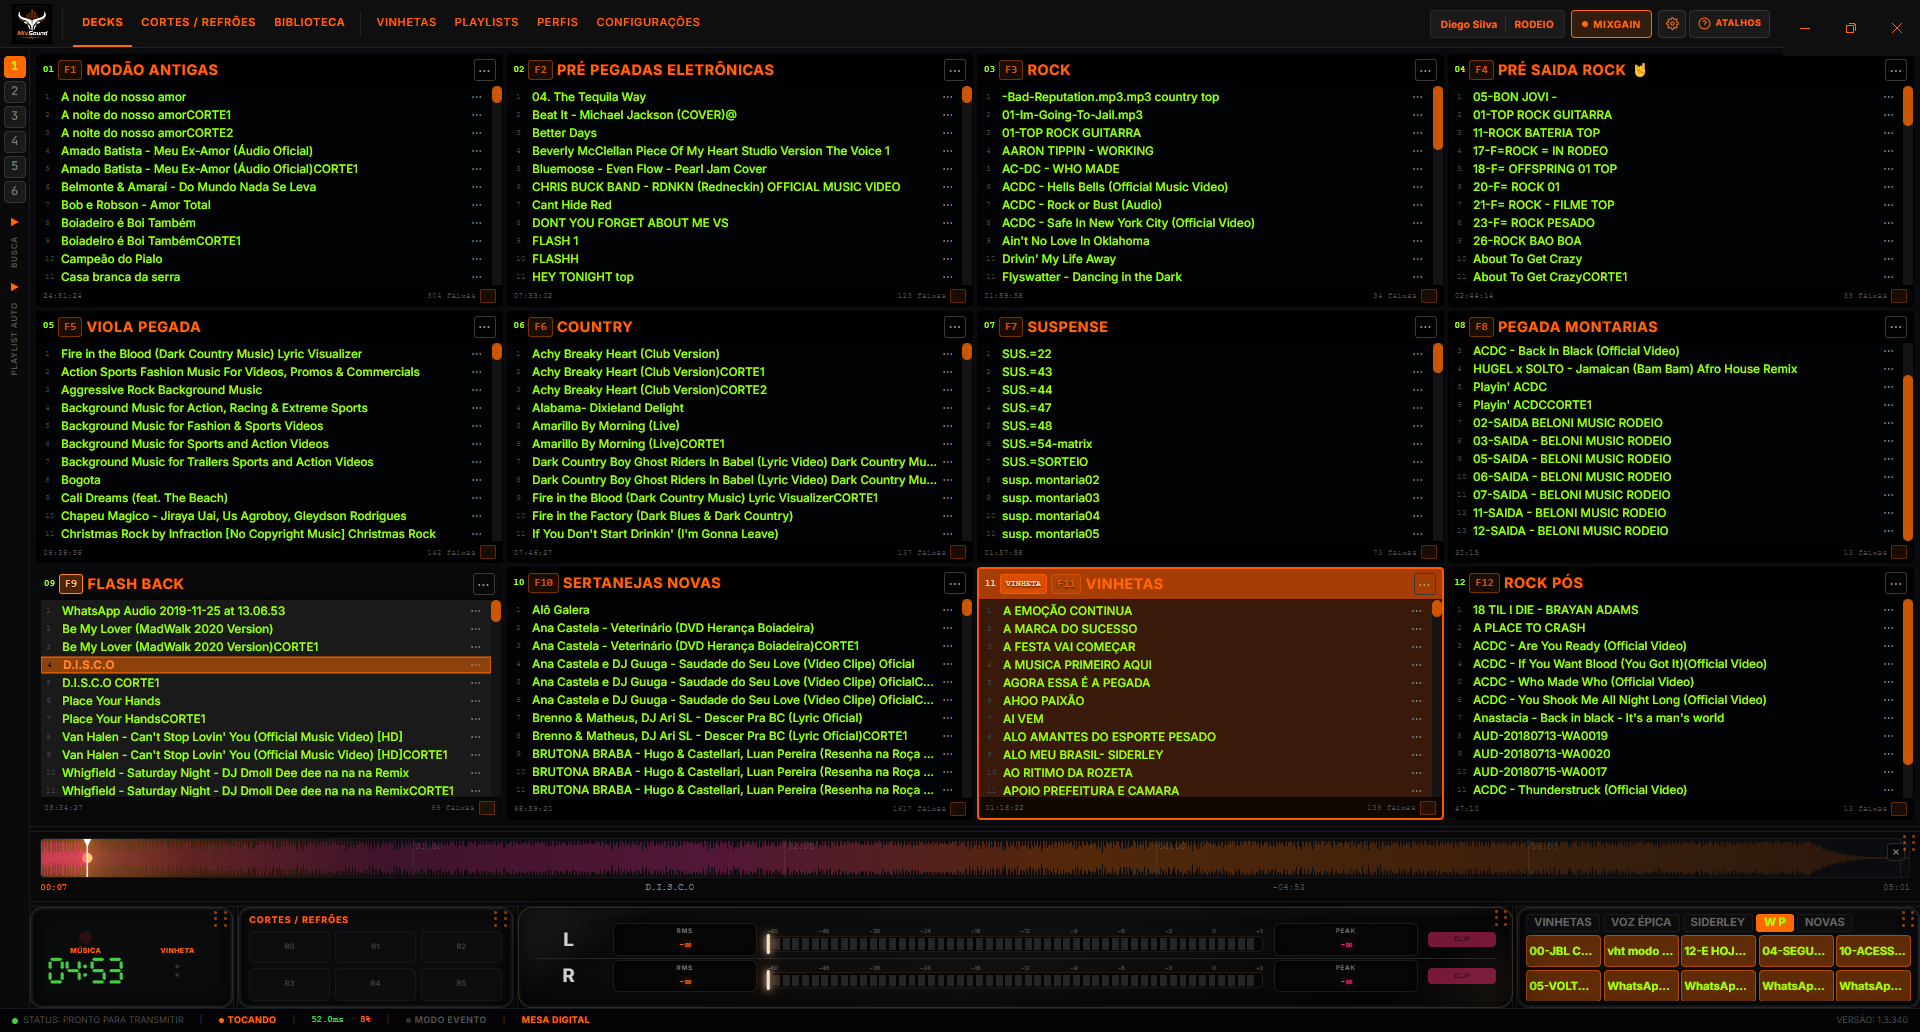Click the F12 hotkey badge for ROCK PÓS
The height and width of the screenshot is (1032, 1920).
[x=1485, y=583]
